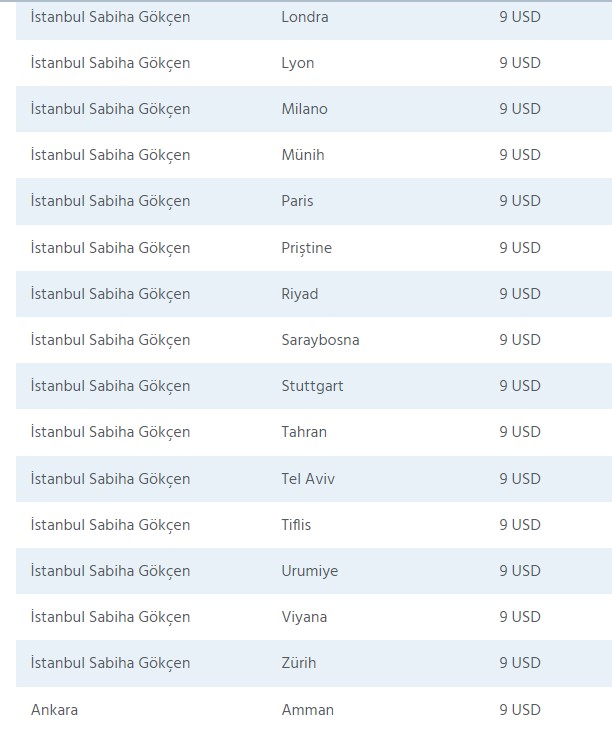Select the Münih destination cell
This screenshot has height=731, width=612.
(x=303, y=155)
